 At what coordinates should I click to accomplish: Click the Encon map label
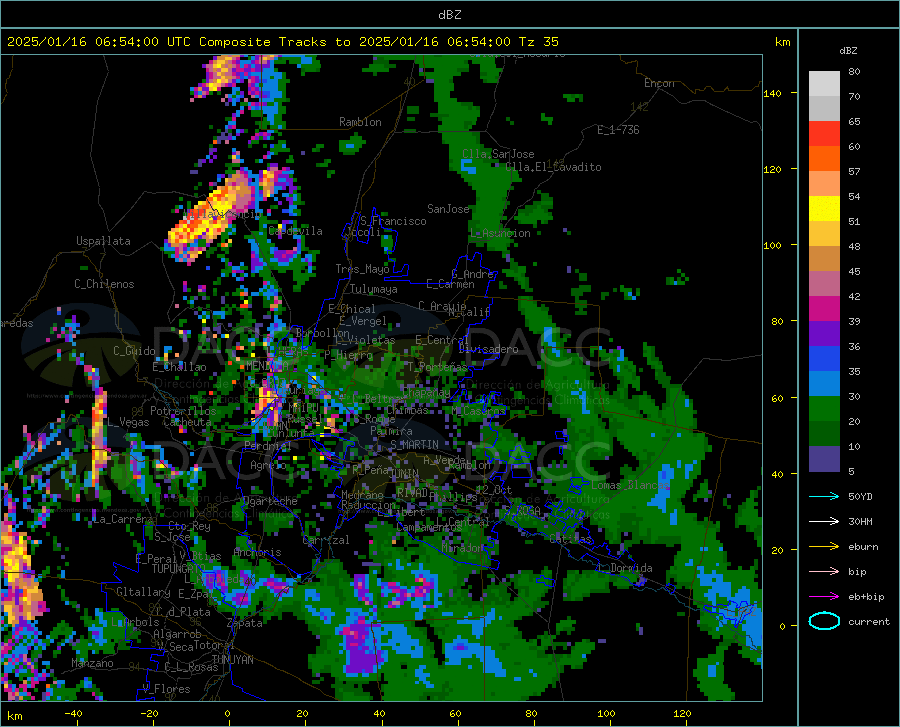tap(659, 83)
